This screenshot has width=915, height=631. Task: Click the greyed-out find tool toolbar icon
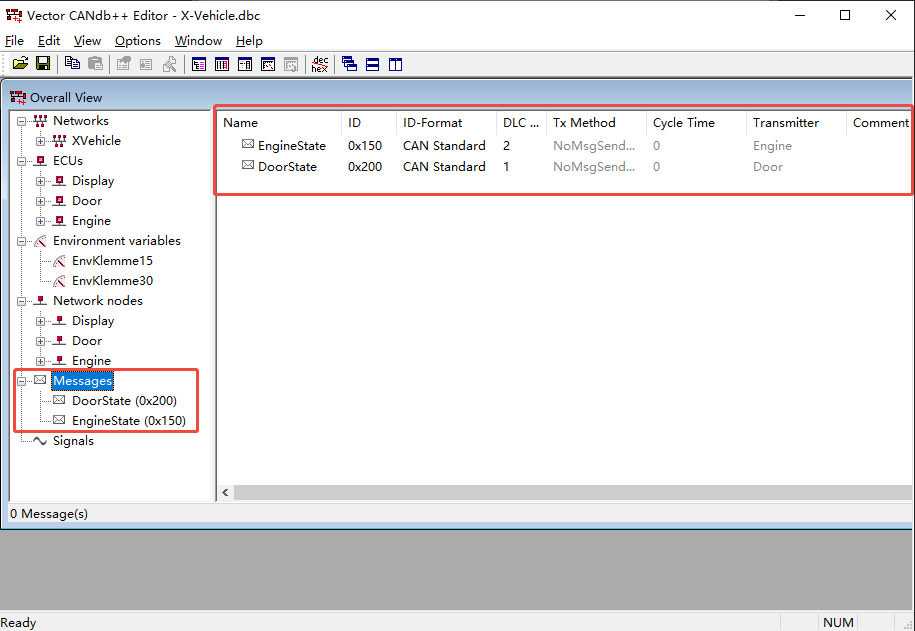[x=170, y=64]
